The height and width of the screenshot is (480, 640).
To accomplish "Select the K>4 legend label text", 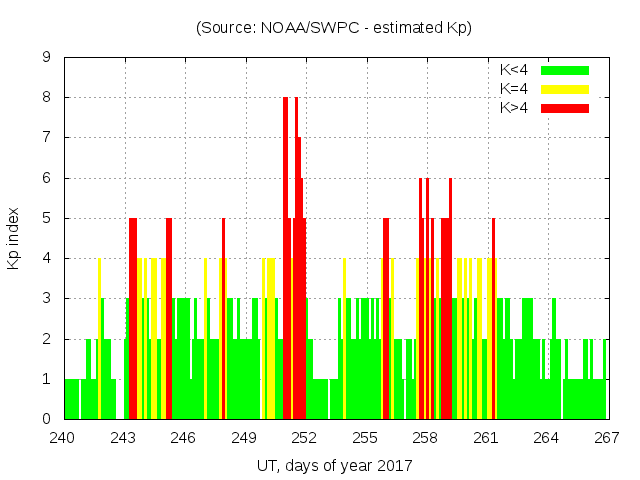I will click(x=515, y=108).
